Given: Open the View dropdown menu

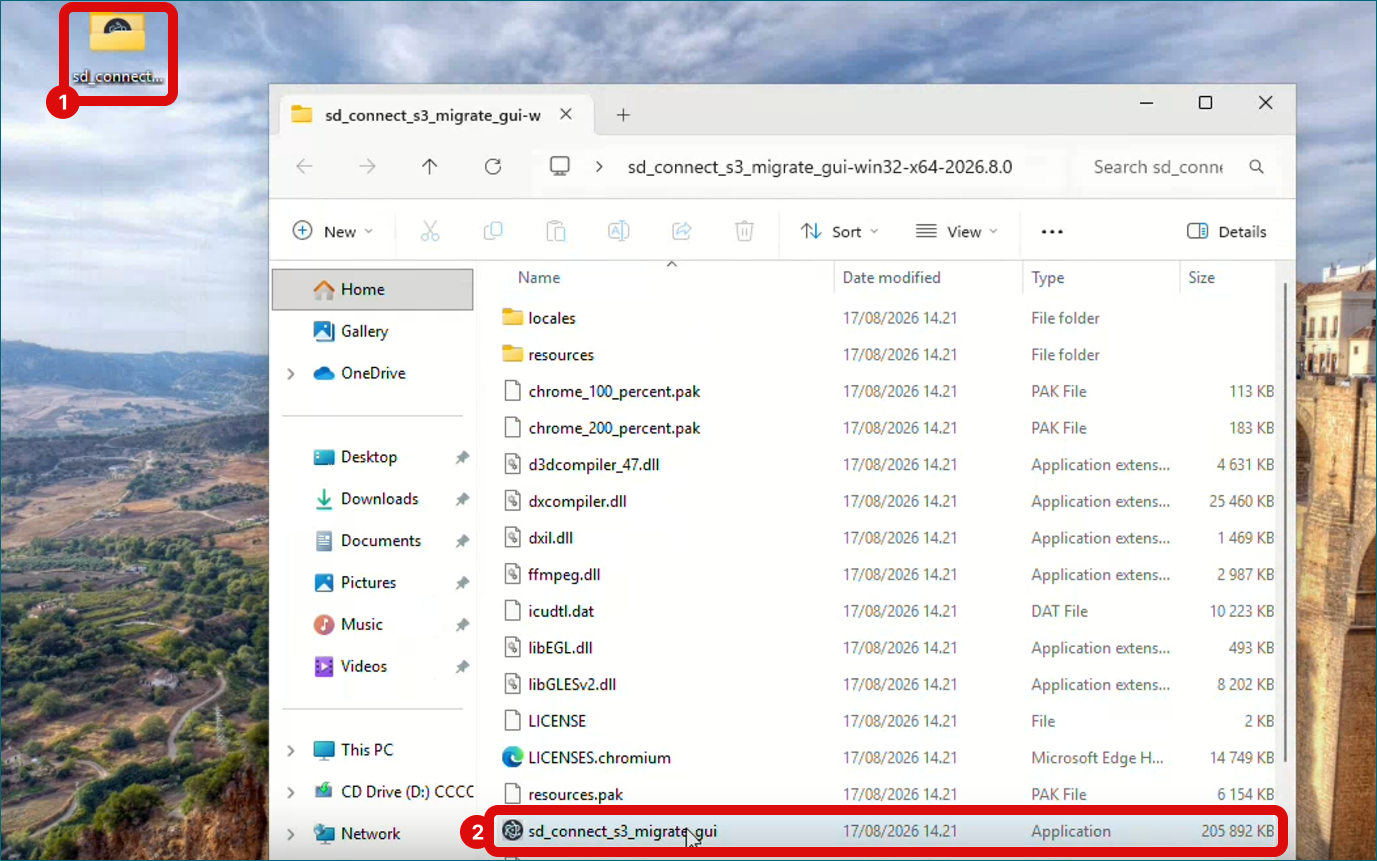Looking at the screenshot, I should [x=957, y=231].
